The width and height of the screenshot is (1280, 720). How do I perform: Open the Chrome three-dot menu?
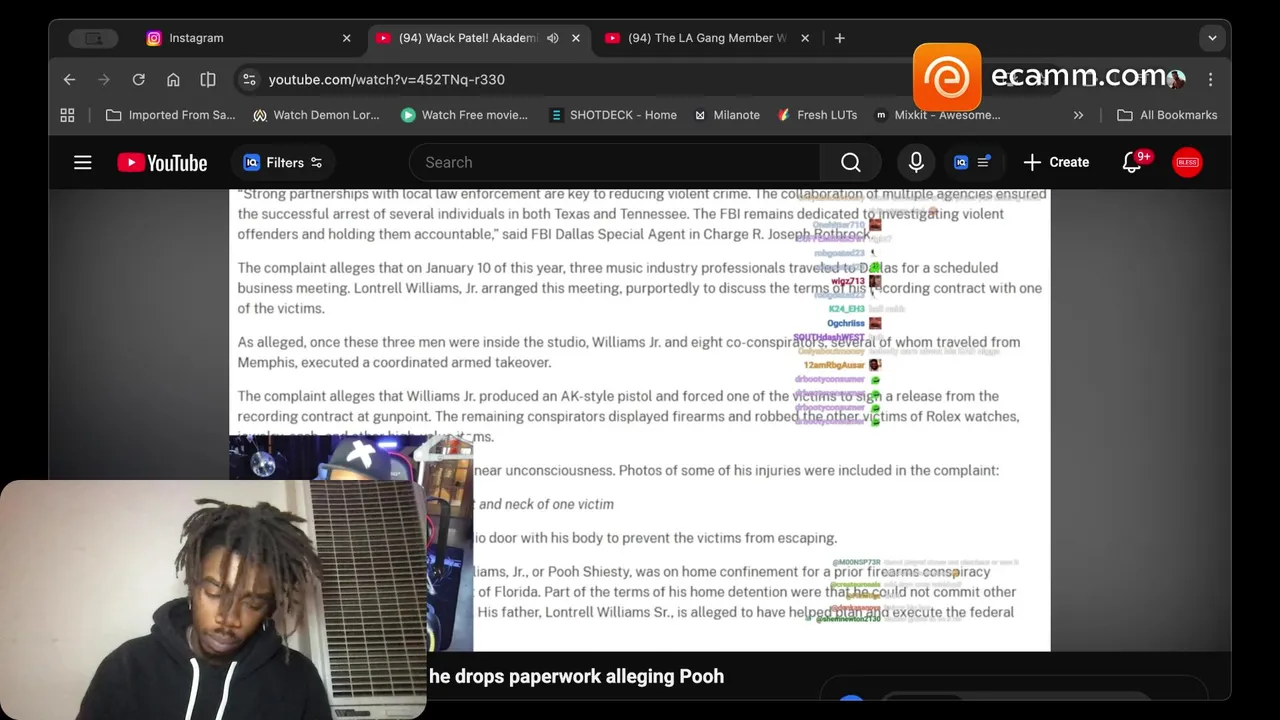point(1211,79)
